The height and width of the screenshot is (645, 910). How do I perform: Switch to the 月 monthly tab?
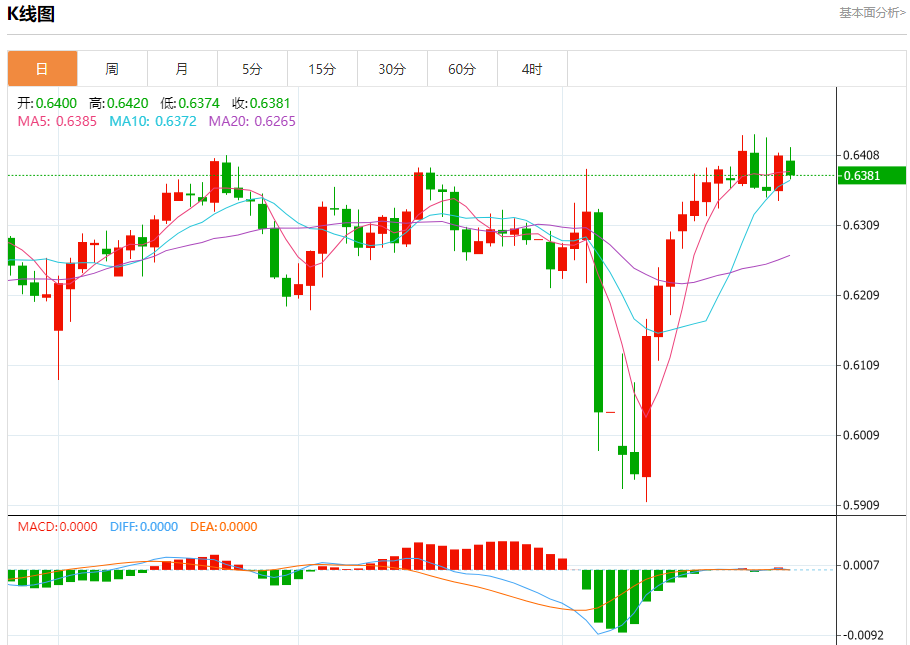pyautogui.click(x=182, y=69)
